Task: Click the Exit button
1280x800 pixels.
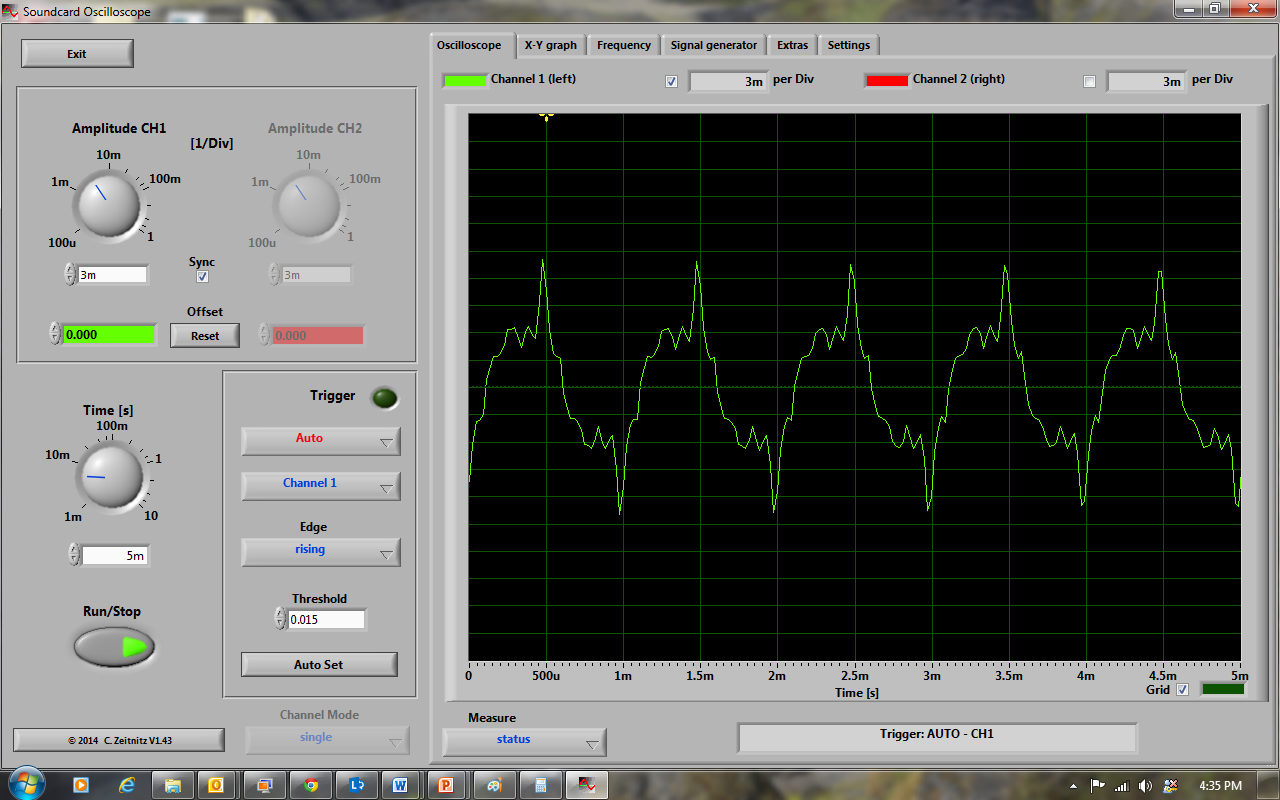Action: coord(77,54)
